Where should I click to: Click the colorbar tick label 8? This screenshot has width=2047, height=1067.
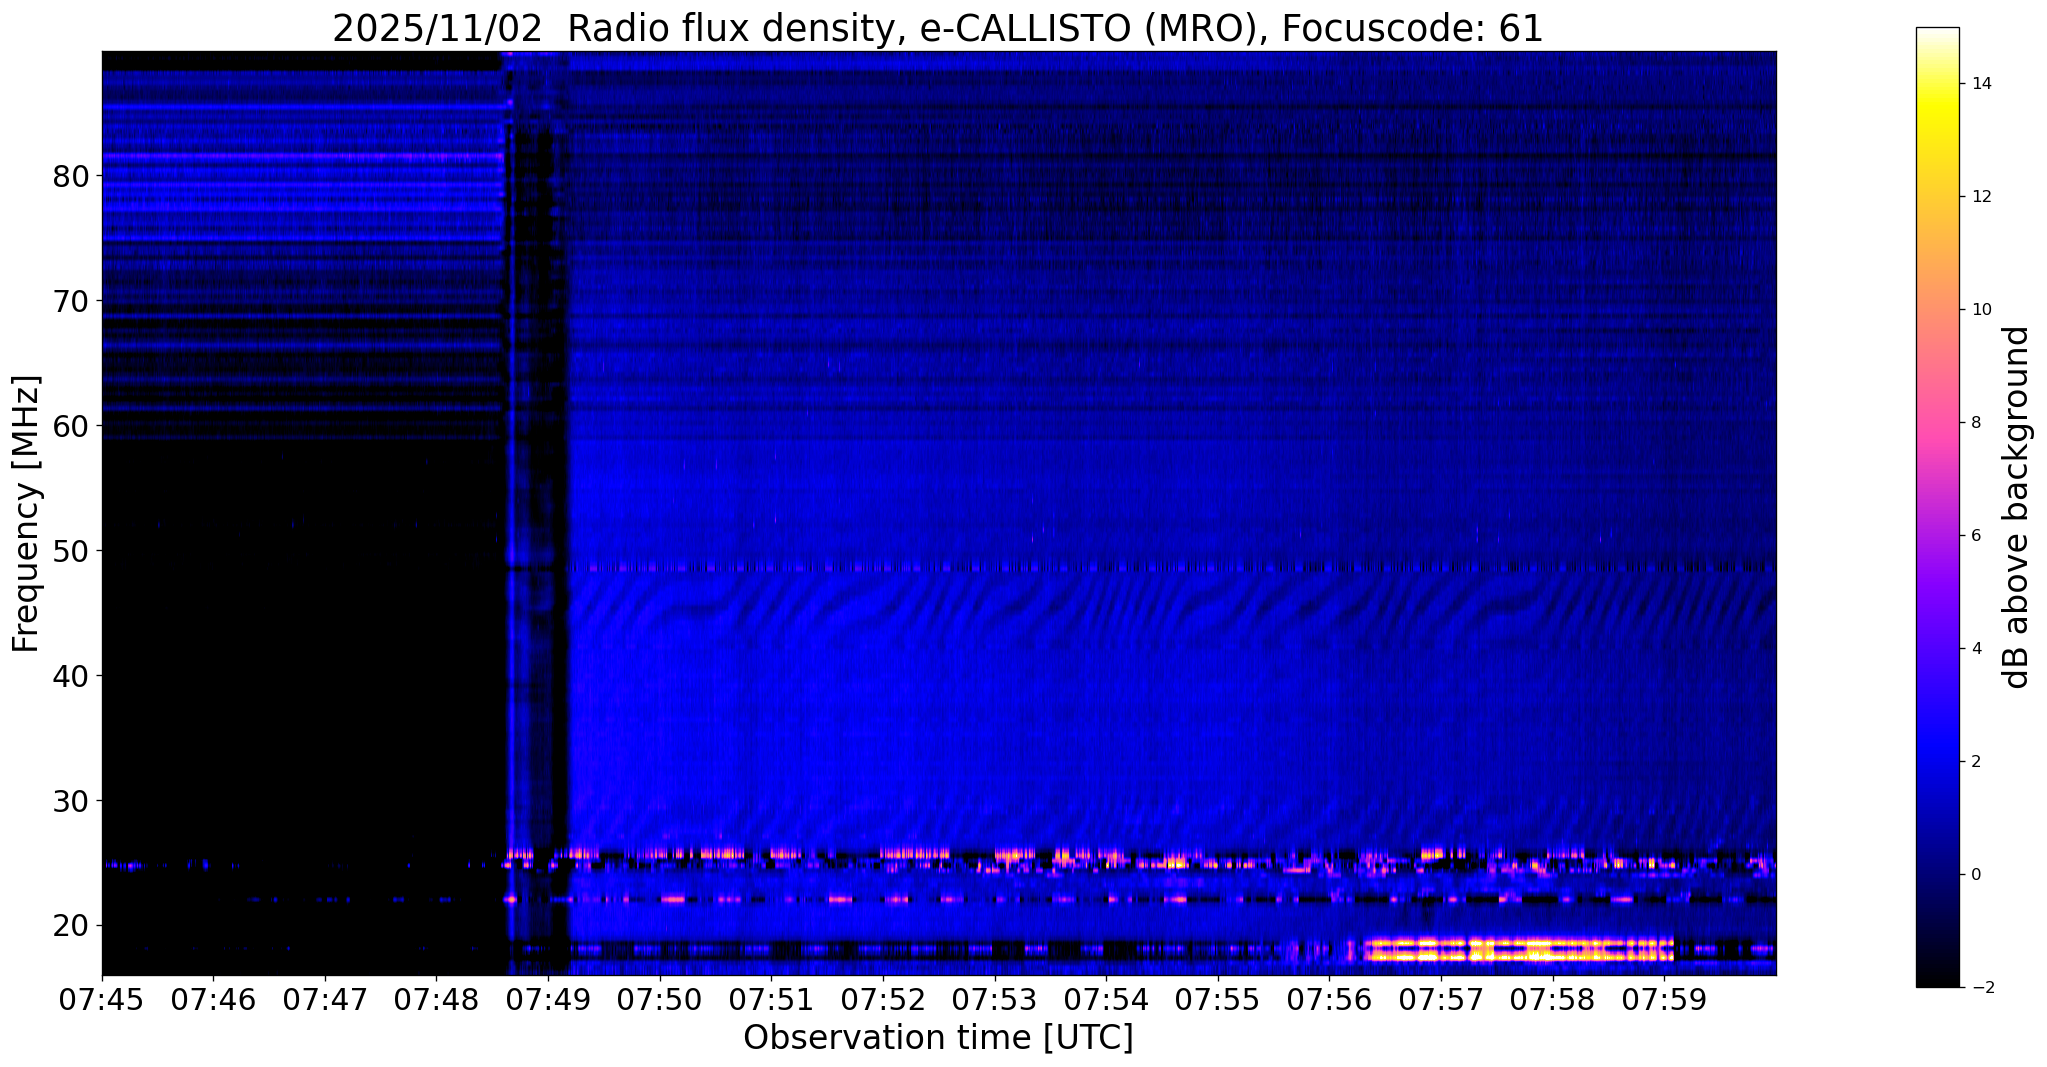tap(1976, 423)
